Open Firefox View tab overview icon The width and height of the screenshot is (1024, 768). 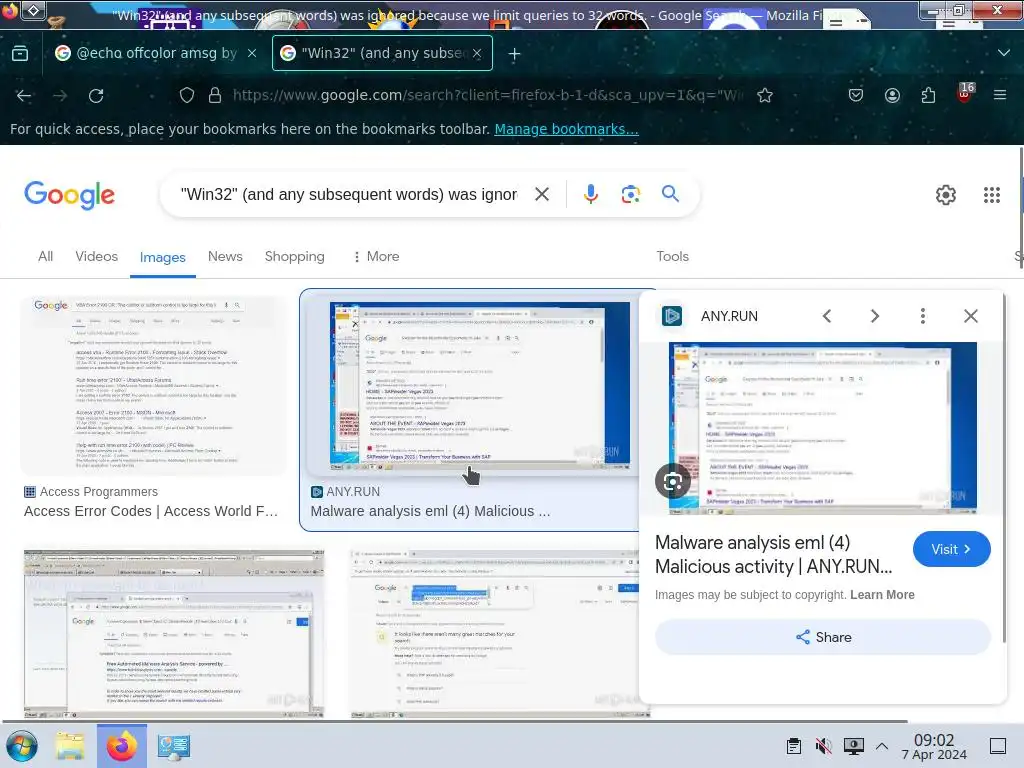pos(20,54)
